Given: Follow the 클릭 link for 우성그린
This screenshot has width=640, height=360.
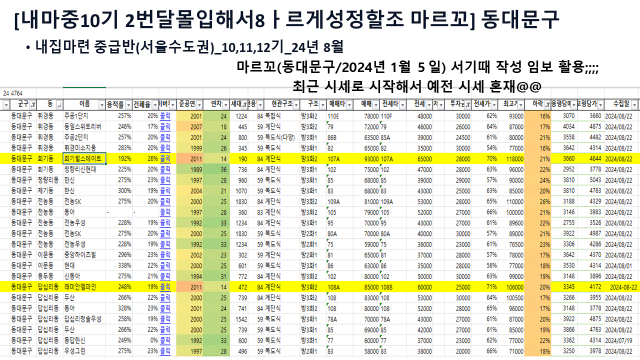Looking at the screenshot, I should (165, 351).
